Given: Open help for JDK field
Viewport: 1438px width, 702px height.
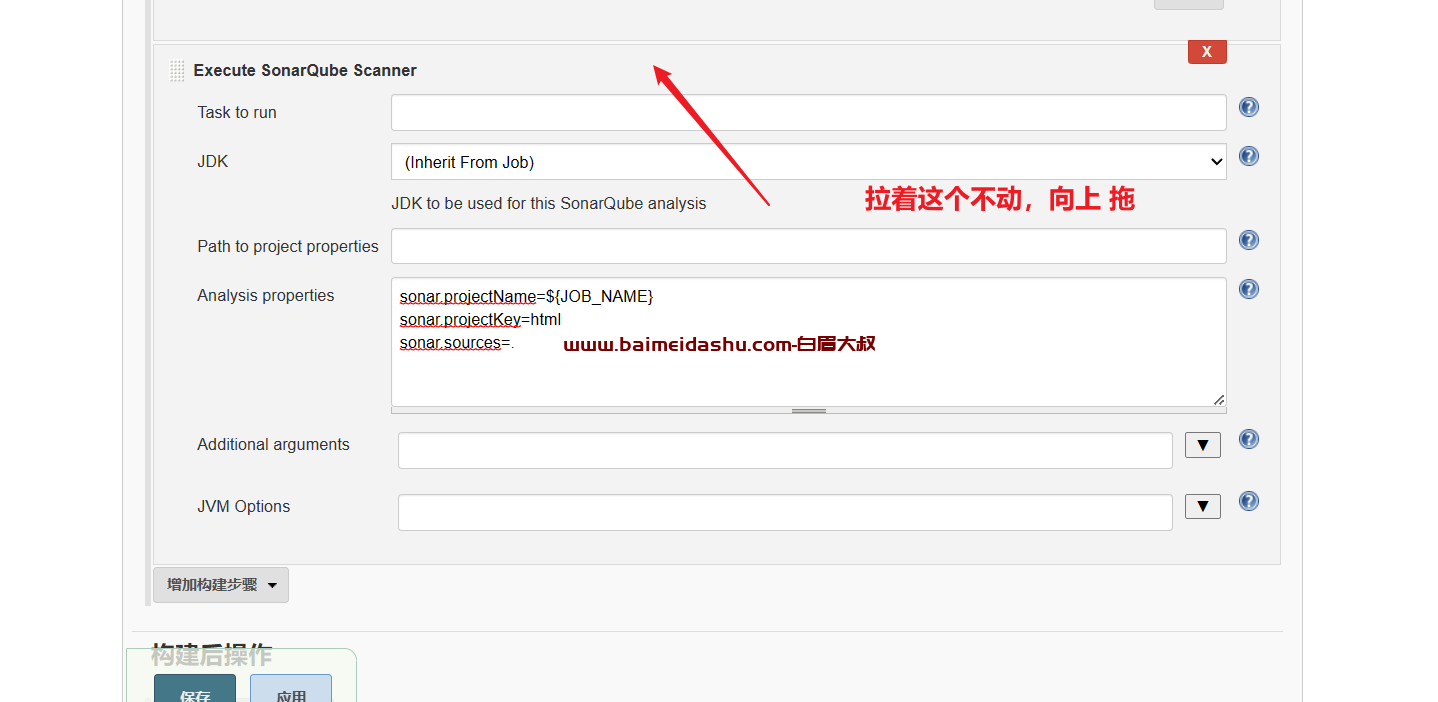Looking at the screenshot, I should [x=1248, y=156].
